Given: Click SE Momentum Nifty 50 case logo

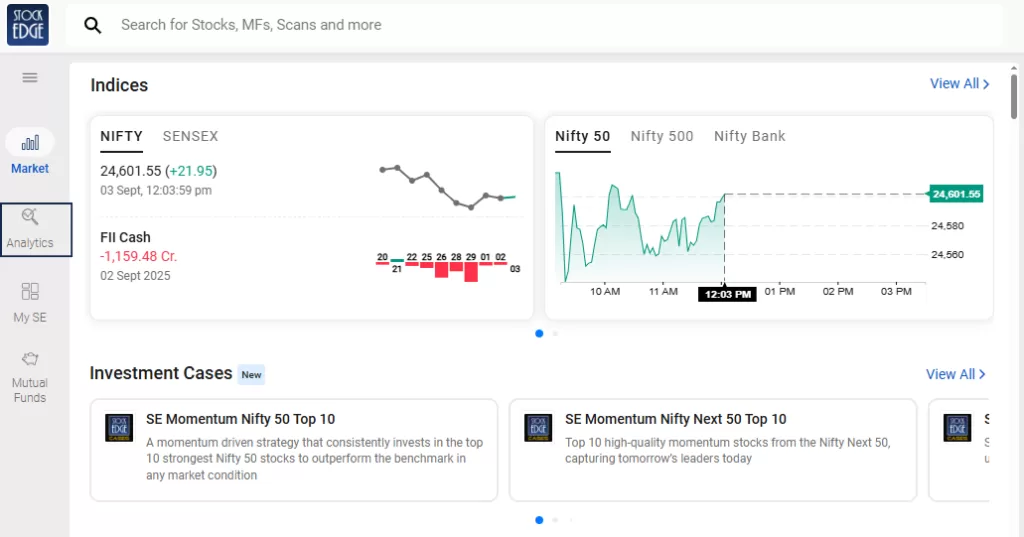Looking at the screenshot, I should [119, 428].
